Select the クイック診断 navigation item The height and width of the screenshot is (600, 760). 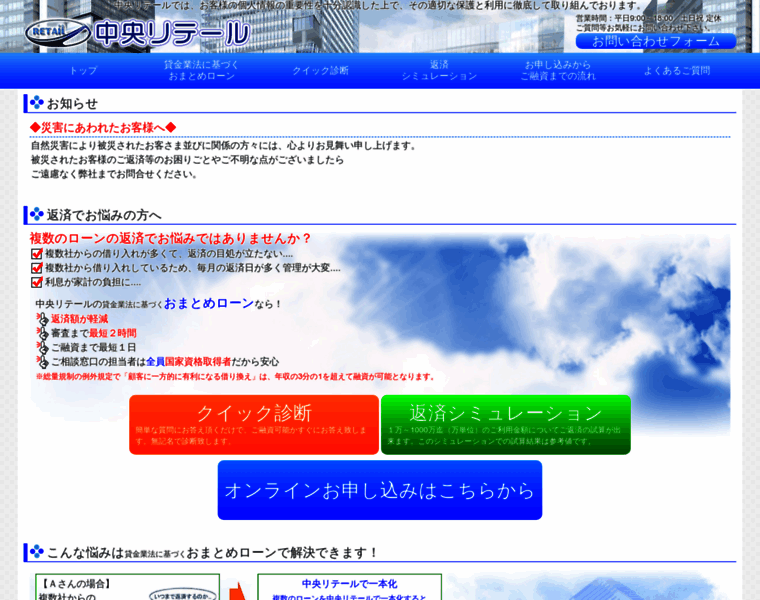[x=320, y=71]
